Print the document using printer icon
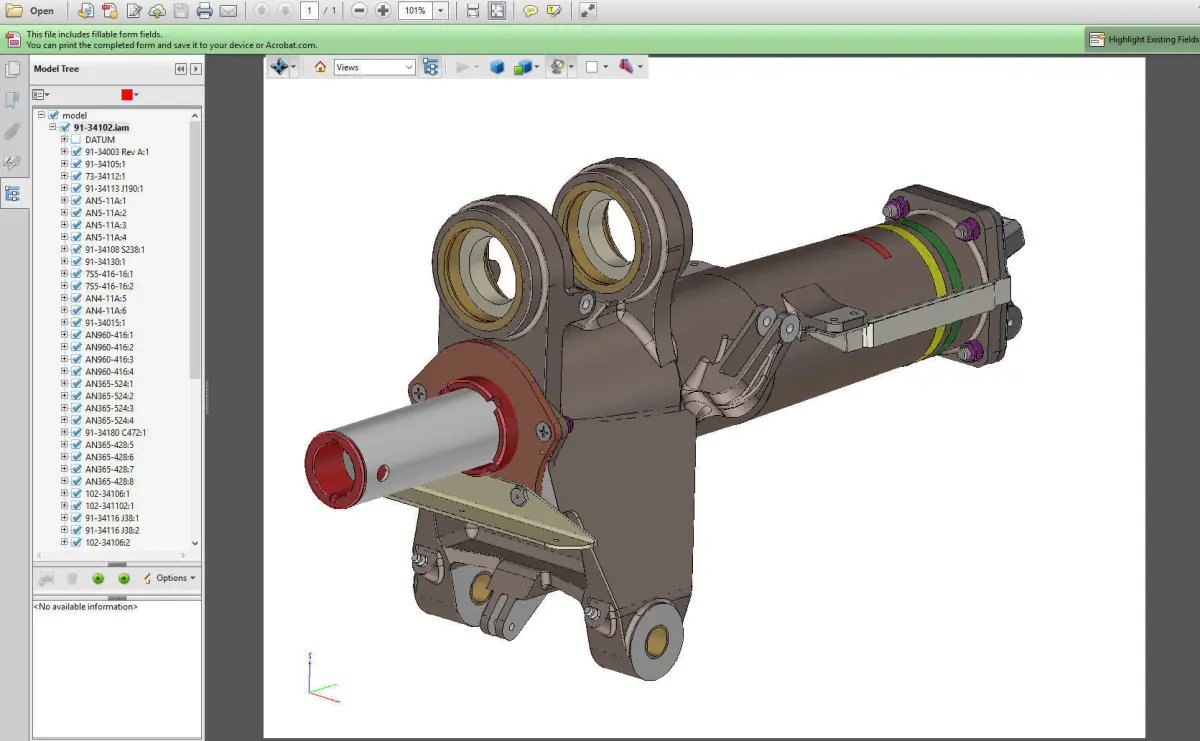This screenshot has width=1200, height=741. click(x=205, y=11)
